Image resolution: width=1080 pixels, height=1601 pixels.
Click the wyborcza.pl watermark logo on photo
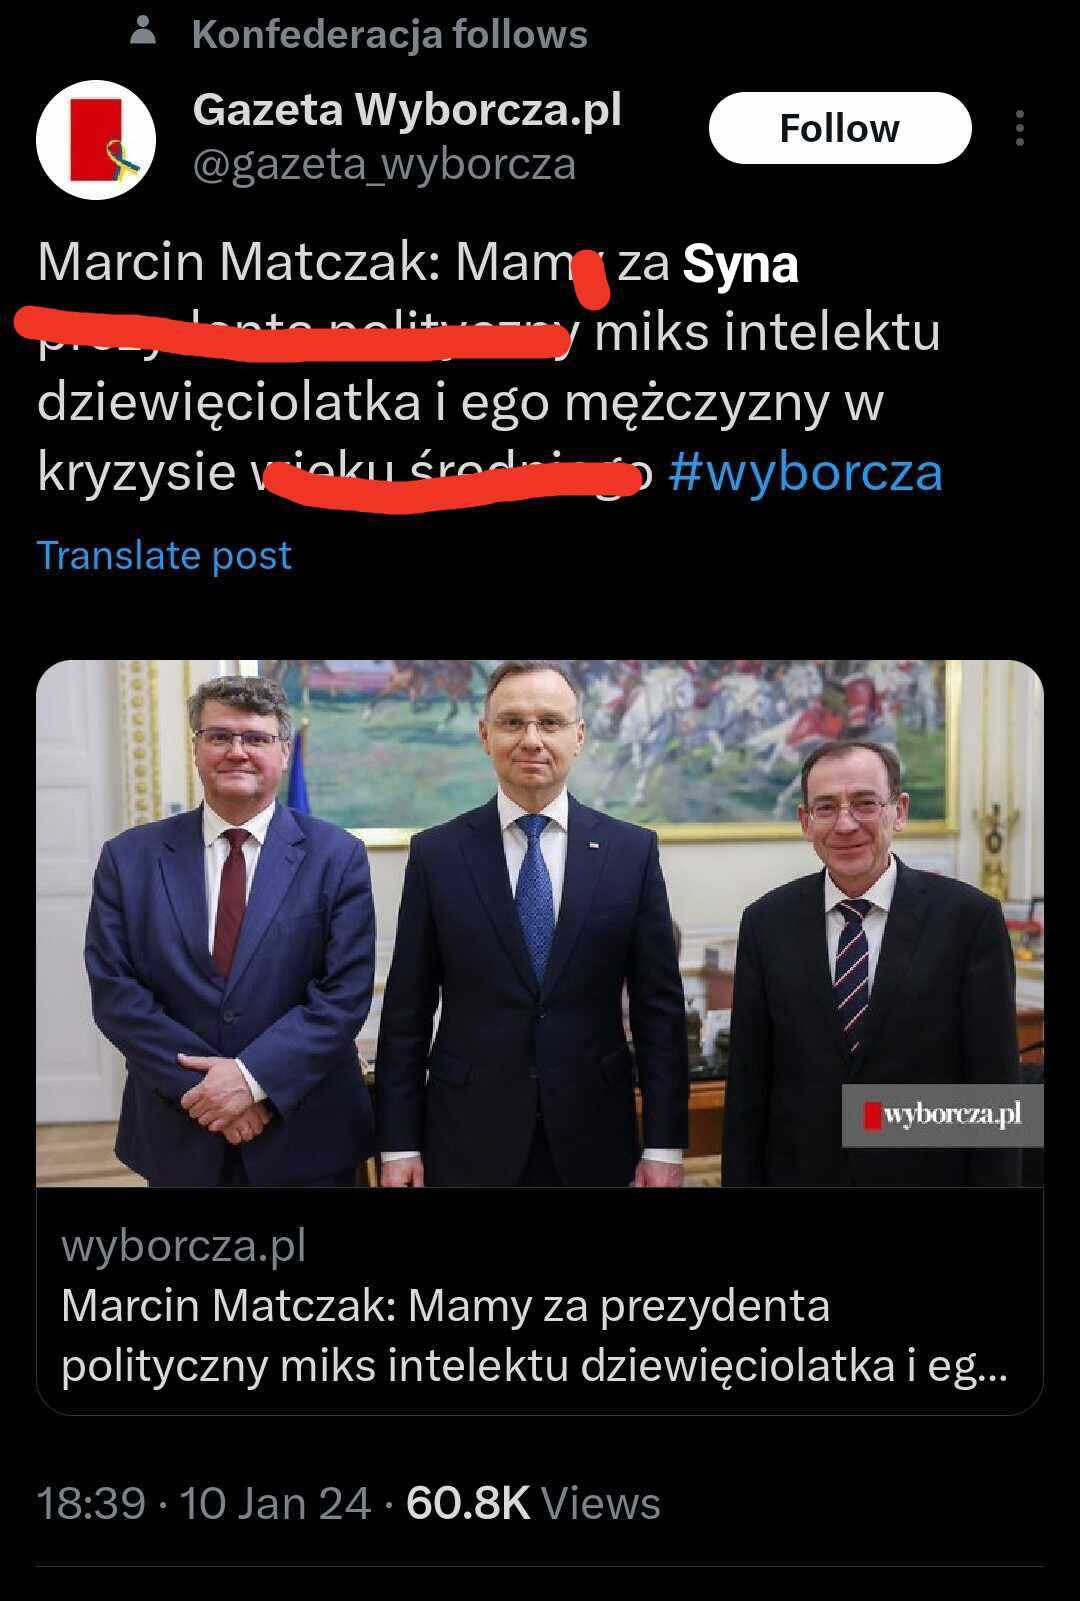click(942, 1115)
